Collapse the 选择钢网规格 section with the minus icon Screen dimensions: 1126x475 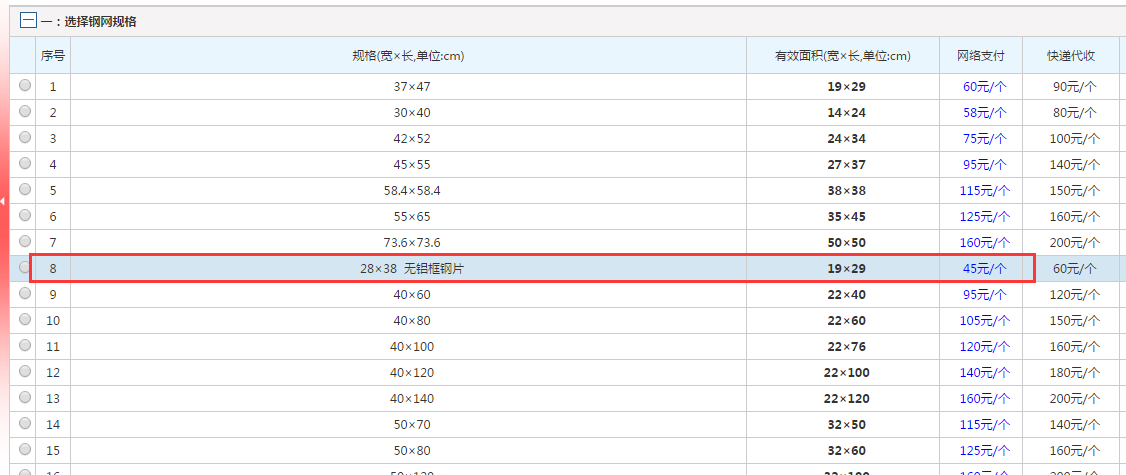click(x=28, y=21)
